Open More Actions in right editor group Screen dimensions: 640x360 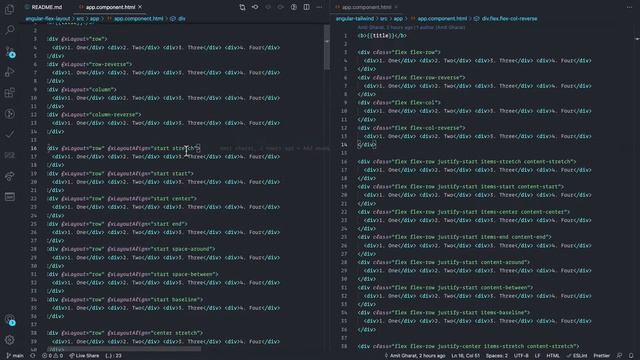(629, 7)
